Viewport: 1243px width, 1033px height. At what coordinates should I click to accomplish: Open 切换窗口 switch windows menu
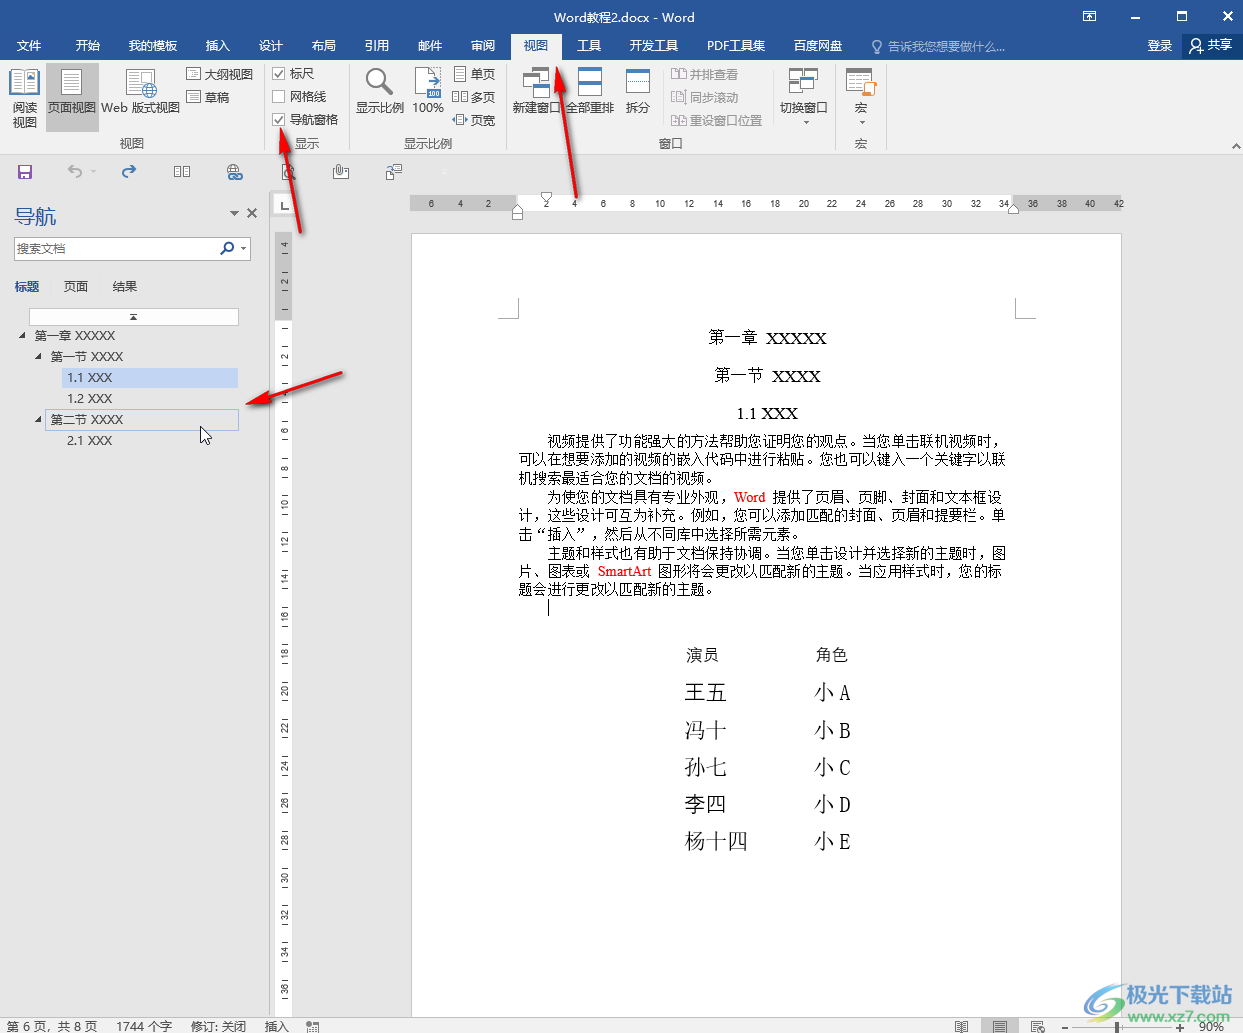(x=804, y=95)
